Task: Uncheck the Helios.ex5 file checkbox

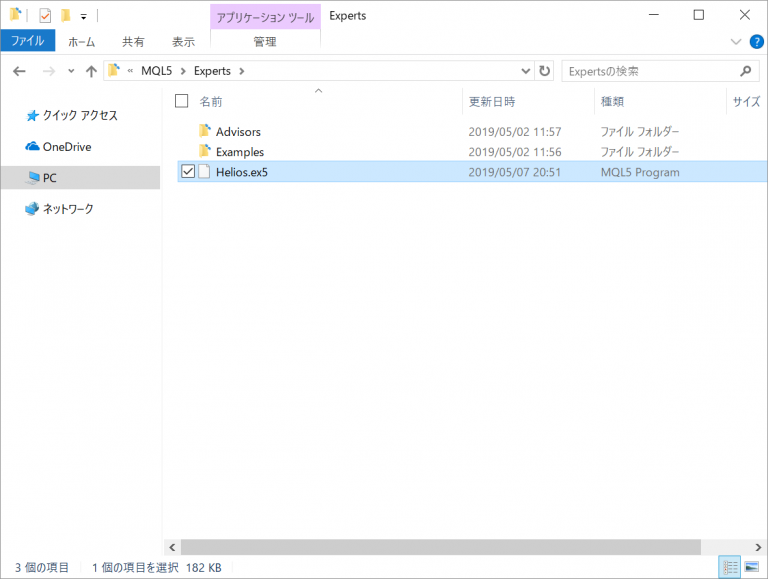Action: (x=187, y=172)
